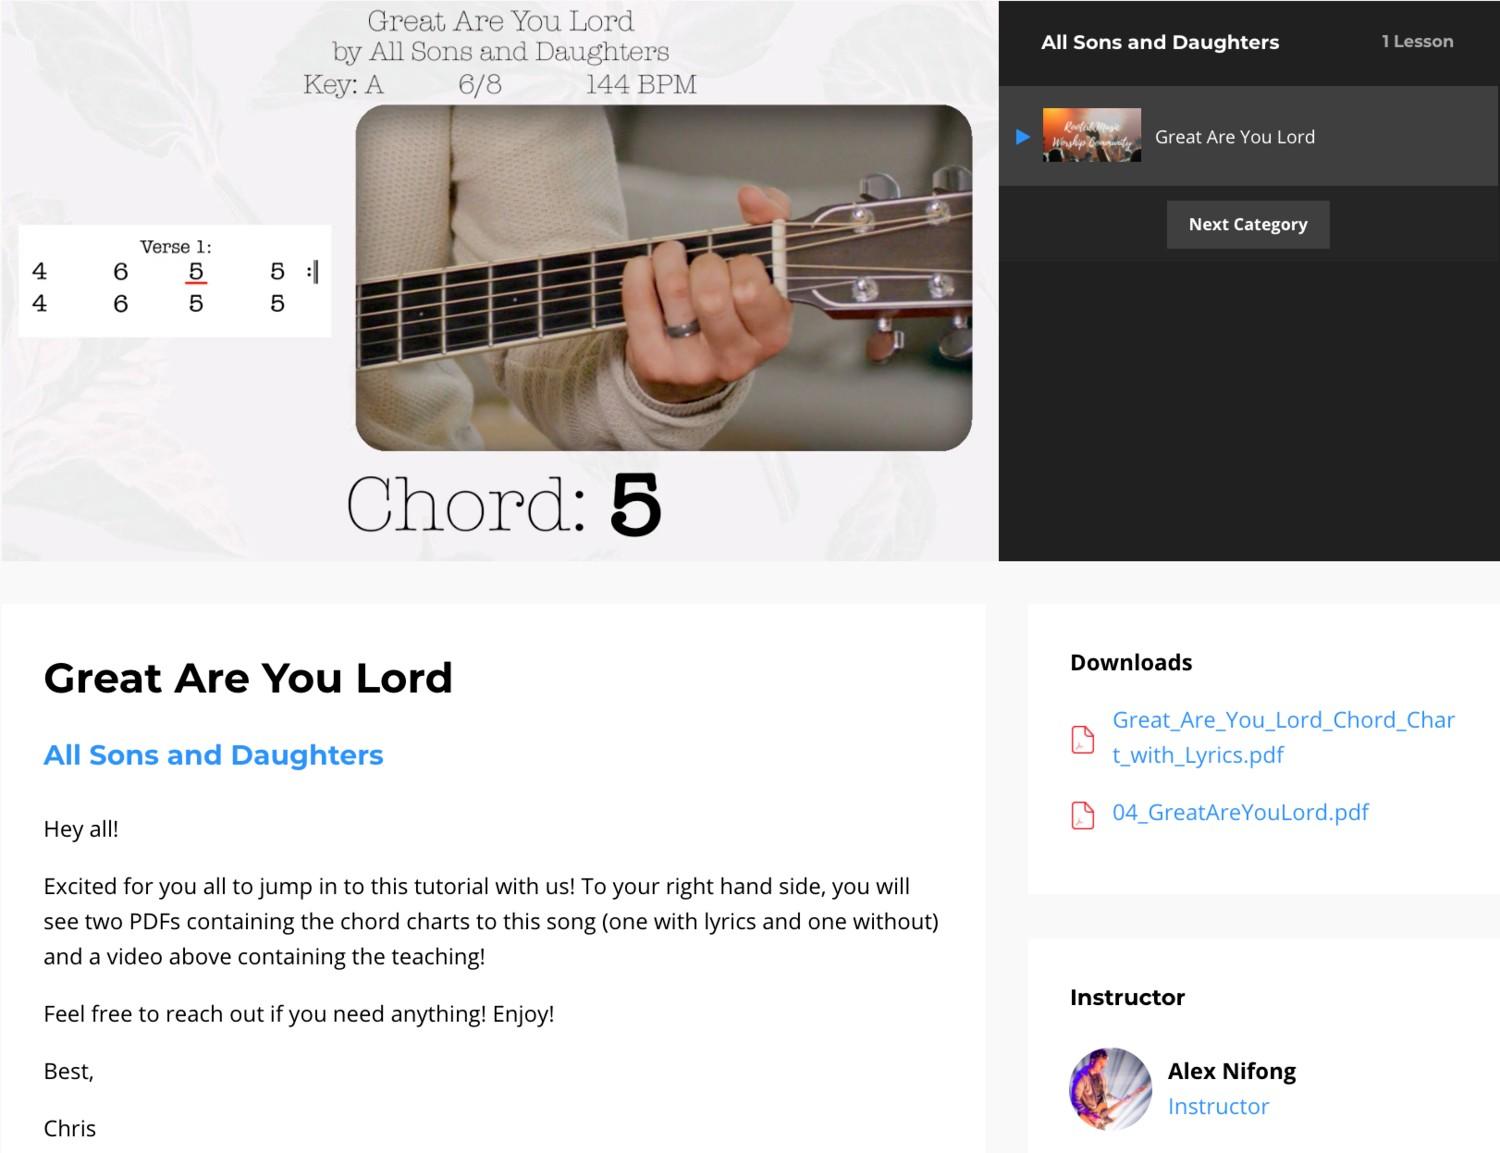Click Alex Nifong's instructor avatar

tap(1110, 1089)
